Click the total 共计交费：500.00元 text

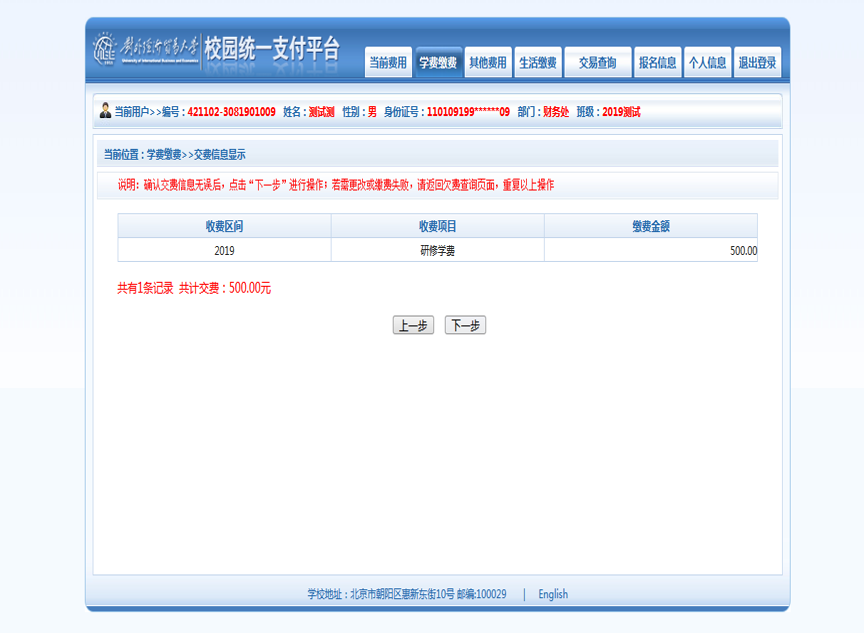click(225, 288)
